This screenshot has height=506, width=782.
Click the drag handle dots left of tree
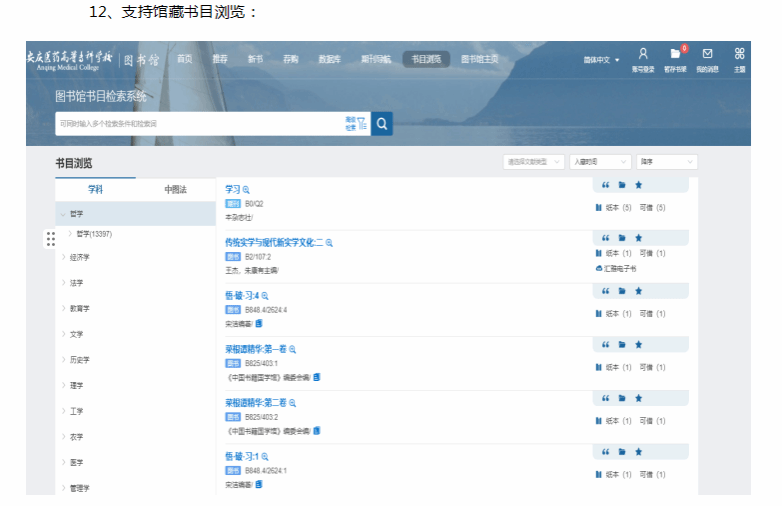(x=51, y=238)
